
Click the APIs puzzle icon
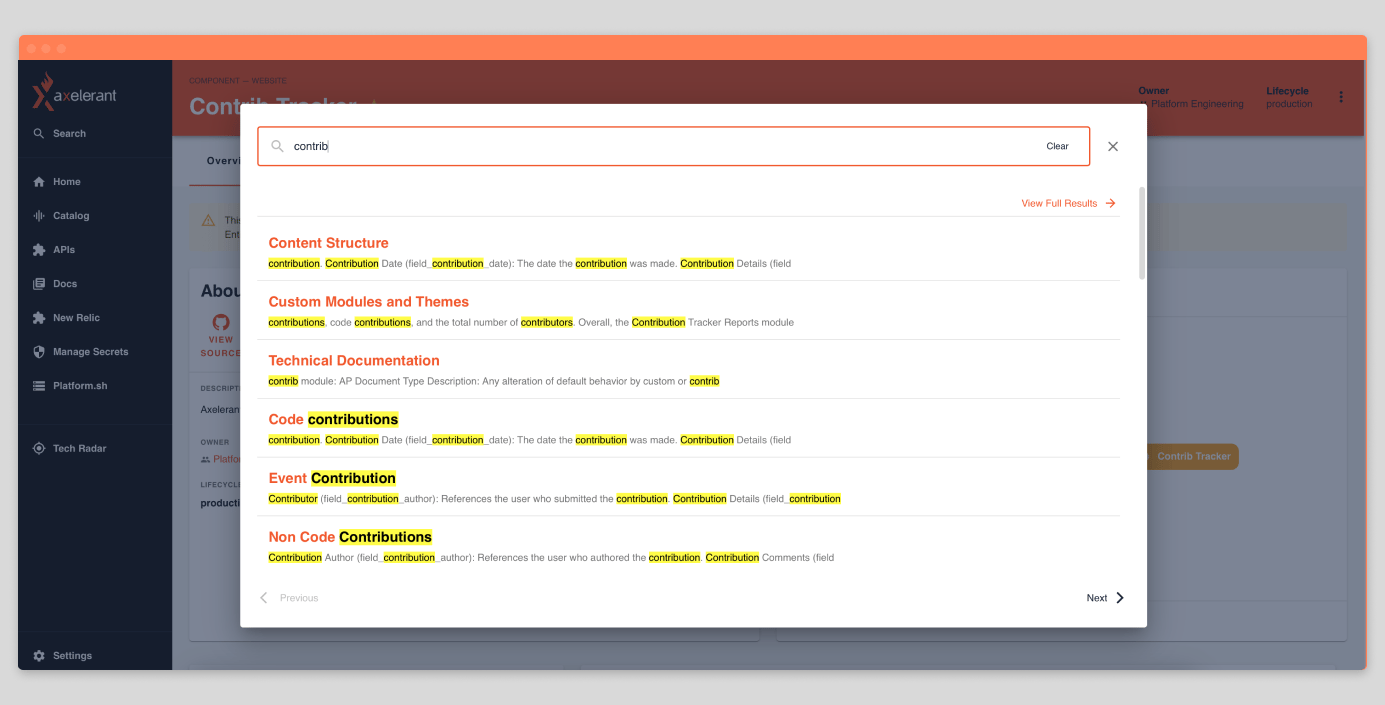coord(39,250)
